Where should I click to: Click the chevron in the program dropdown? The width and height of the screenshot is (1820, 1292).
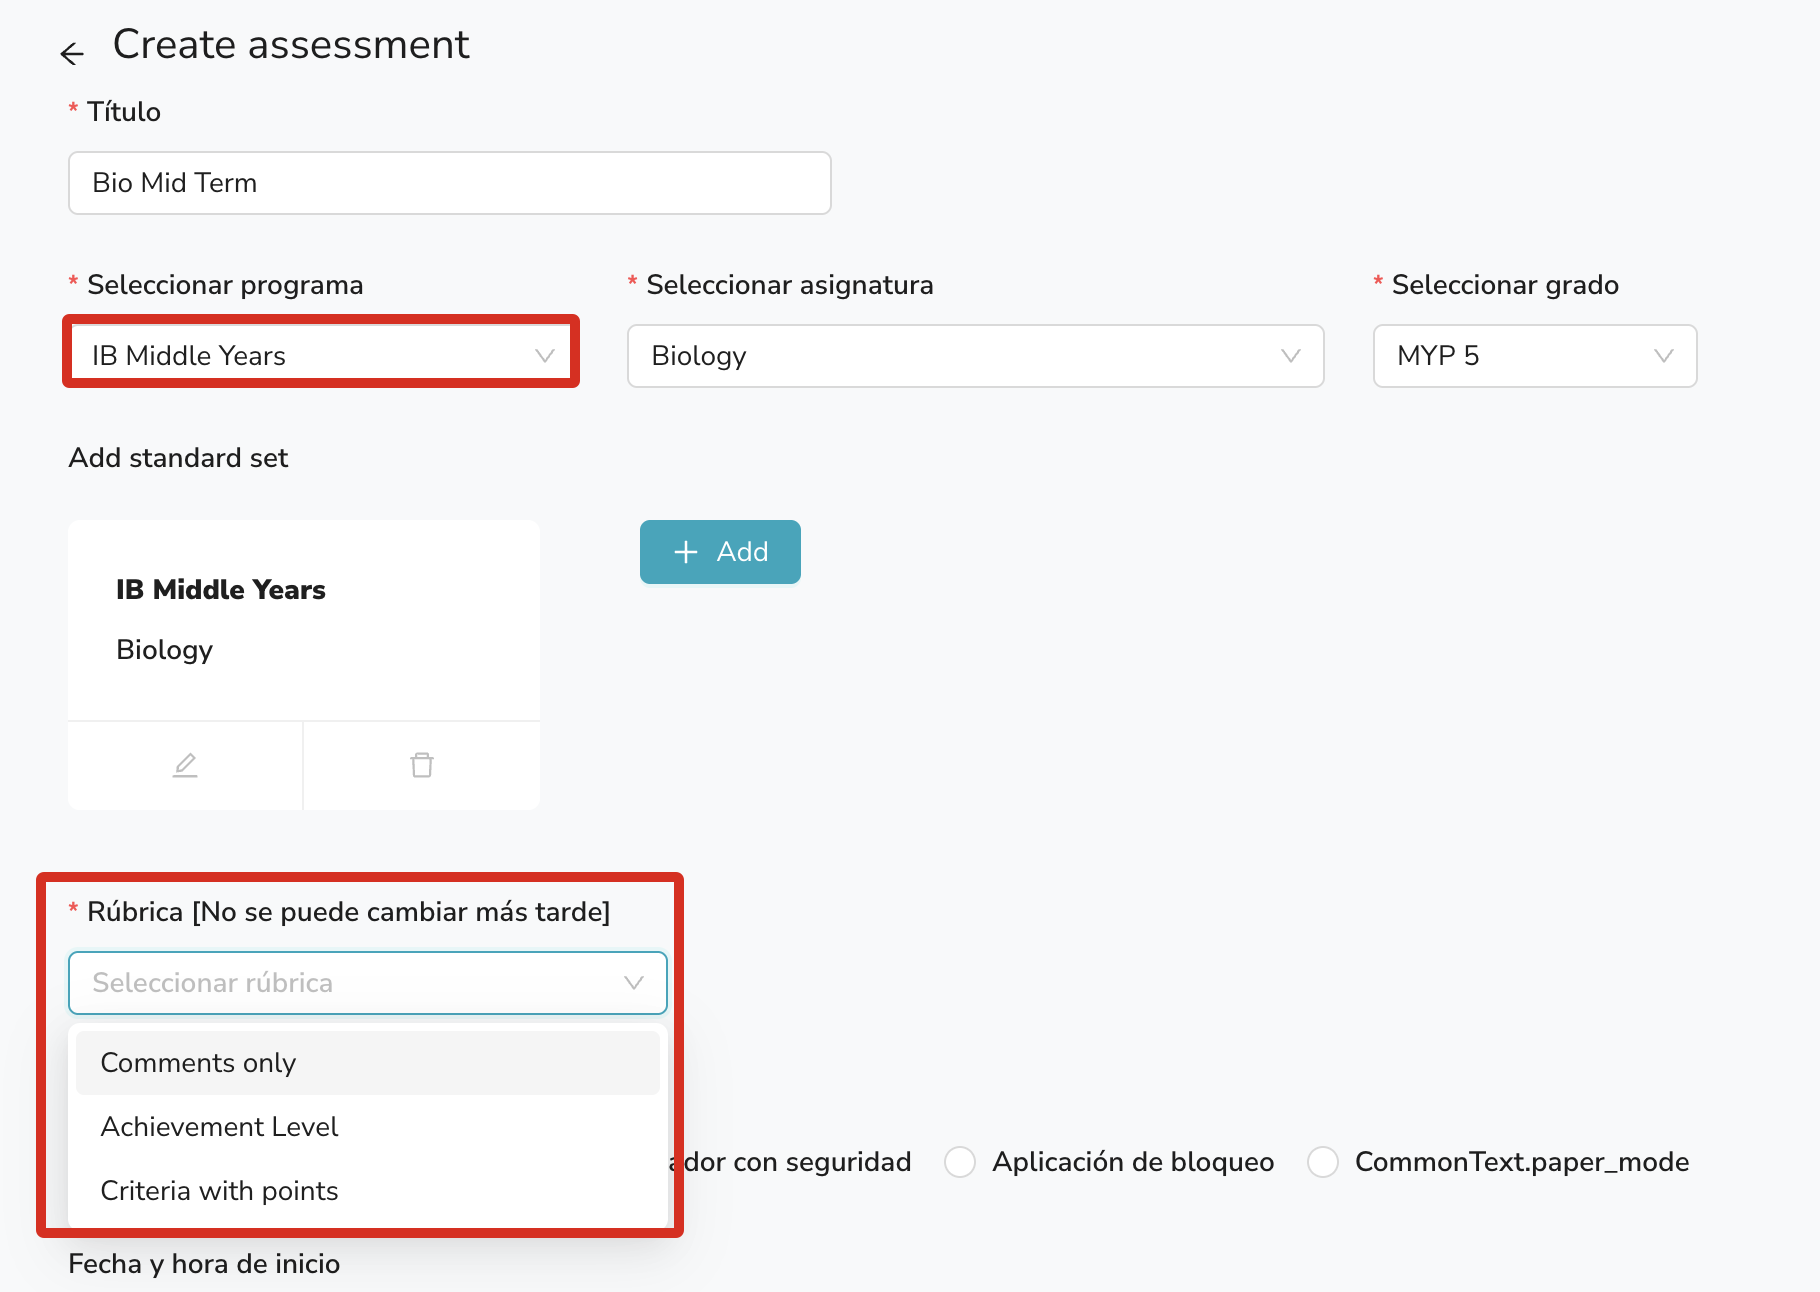tap(545, 356)
